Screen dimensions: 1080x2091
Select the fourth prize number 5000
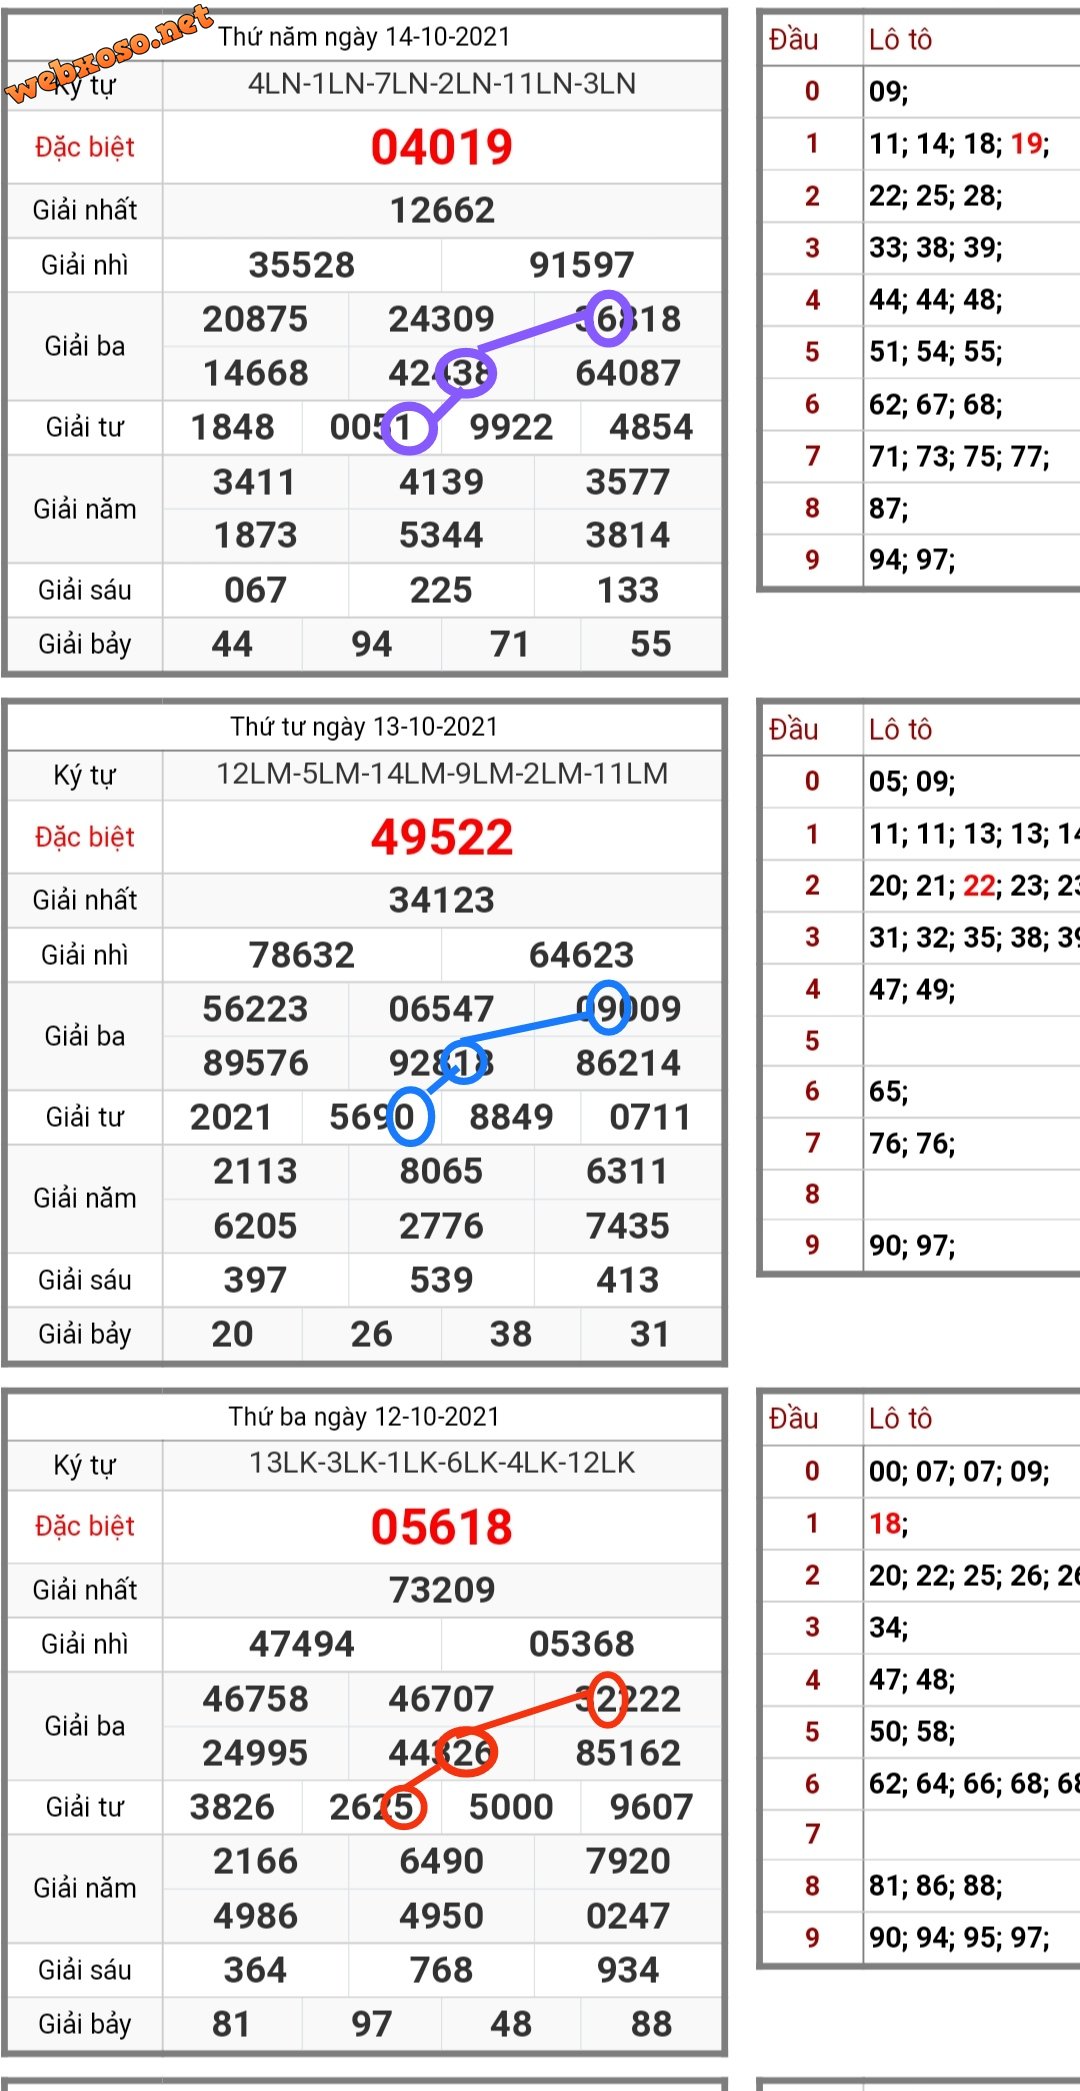tap(511, 1807)
